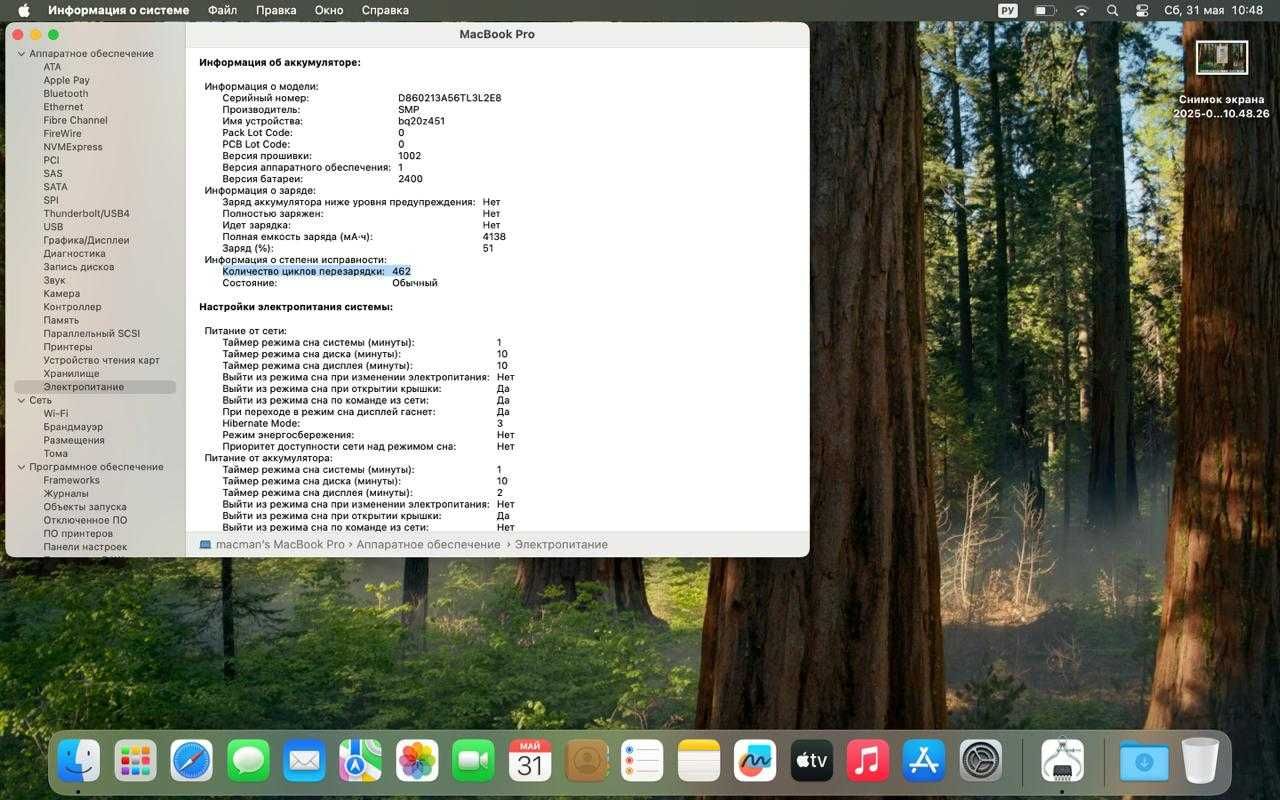Switch the РУ input source indicator
The image size is (1280, 800).
tap(1008, 10)
